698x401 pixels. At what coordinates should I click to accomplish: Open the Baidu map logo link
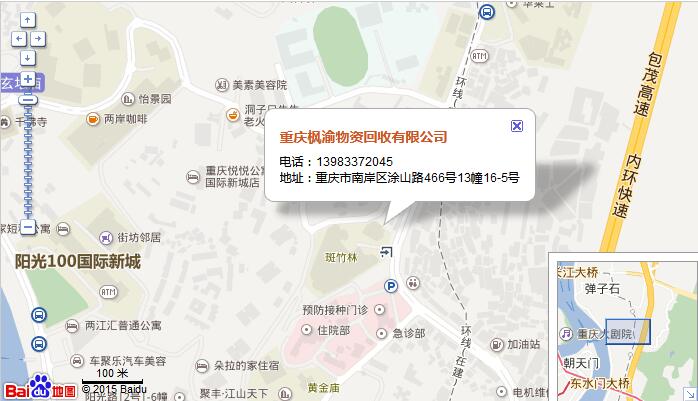[x=40, y=388]
